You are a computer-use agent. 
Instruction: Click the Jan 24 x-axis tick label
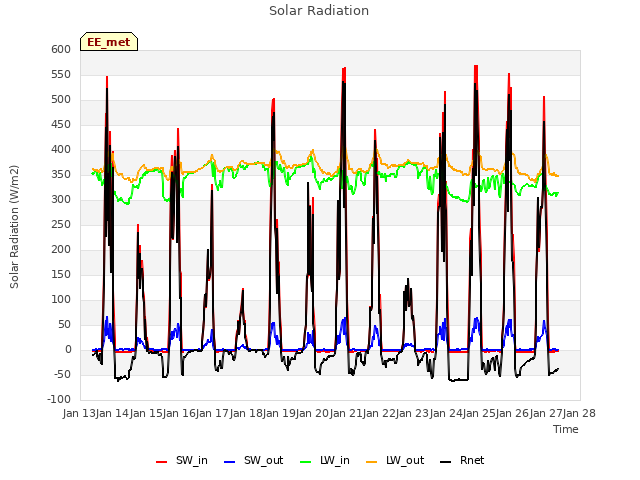446,413
